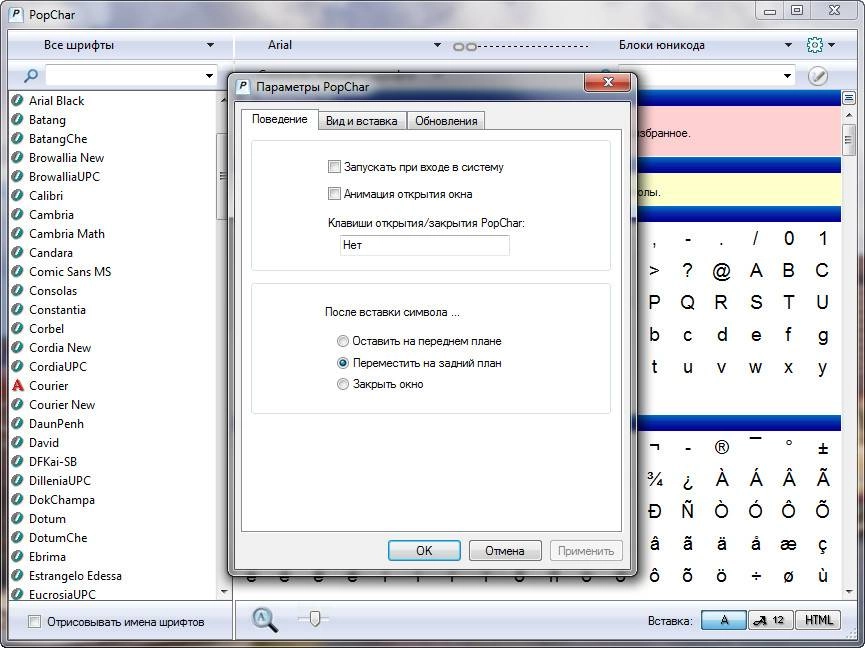Screen dimensions: 865x648
Task: Select the plus-minus ± symbol
Action: tap(823, 448)
